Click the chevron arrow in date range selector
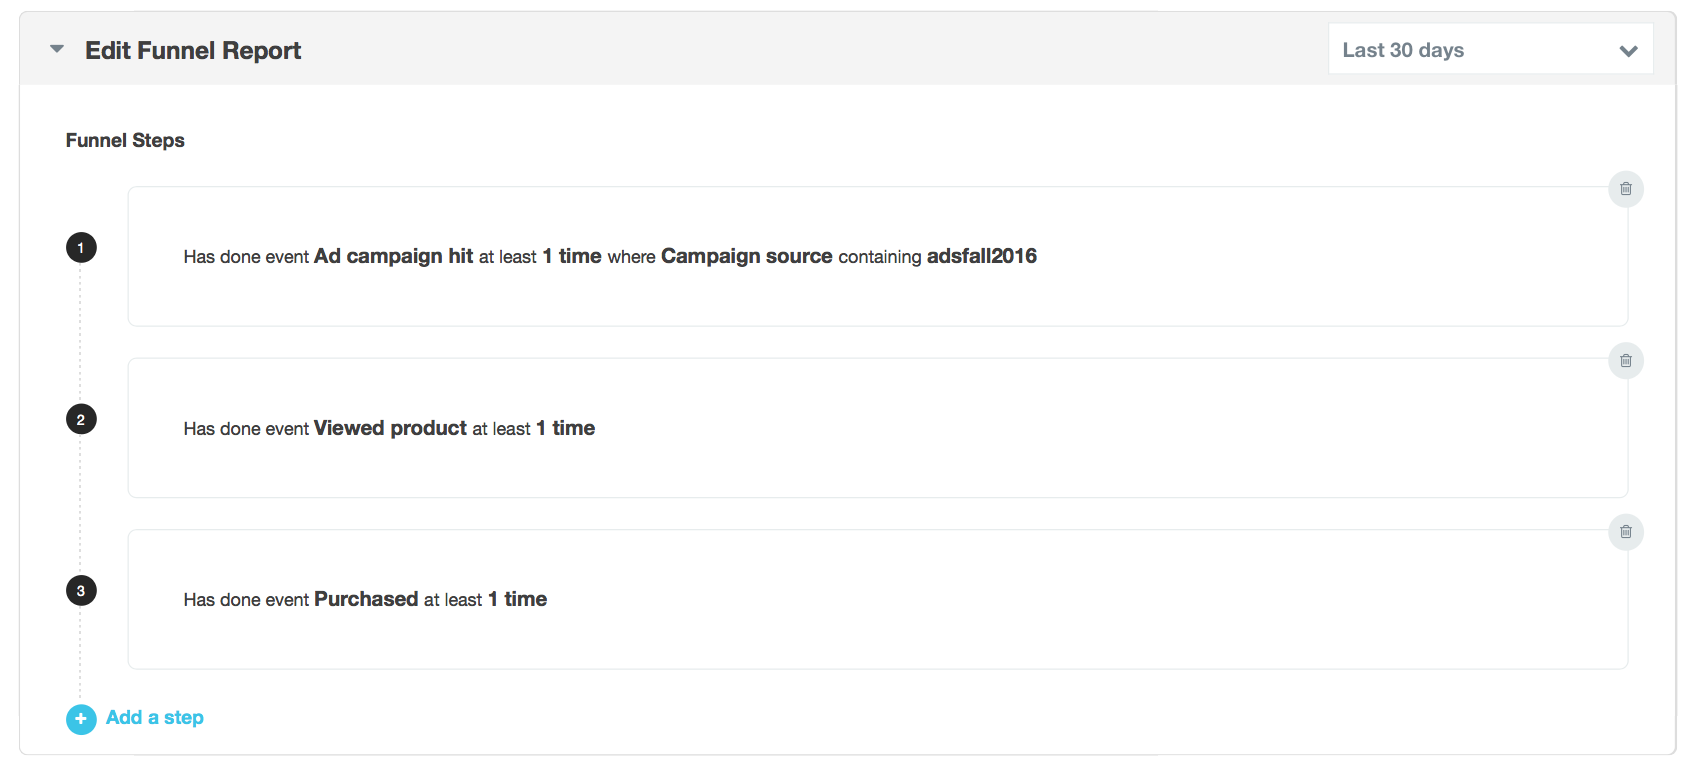This screenshot has width=1690, height=771. tap(1628, 51)
